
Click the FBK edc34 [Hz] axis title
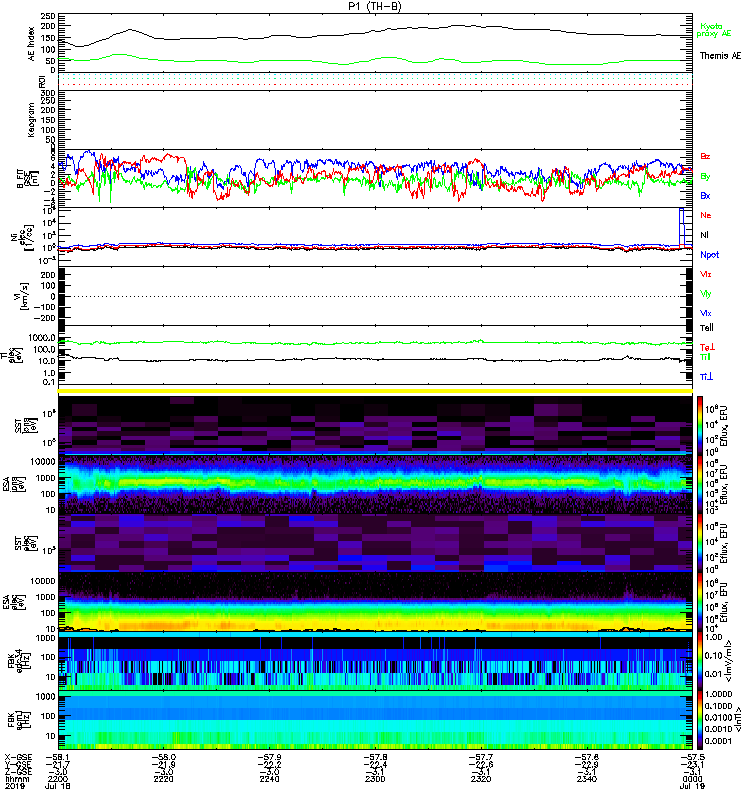point(17,661)
